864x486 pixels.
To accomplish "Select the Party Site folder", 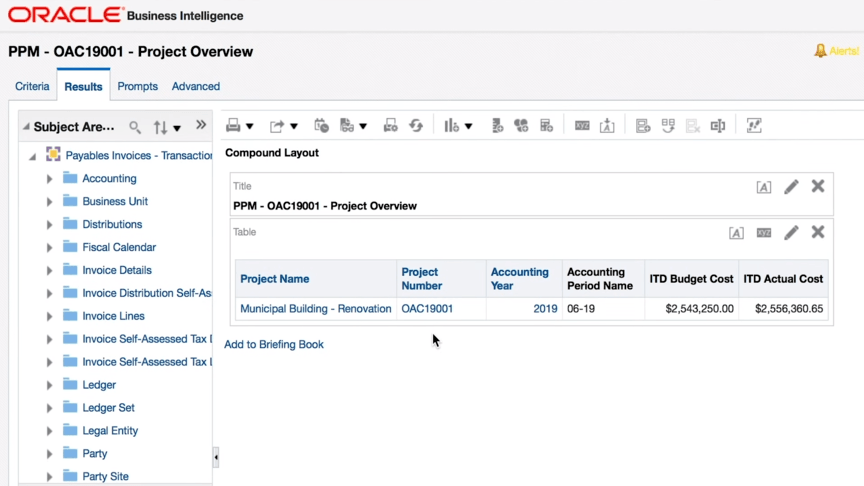I will [105, 476].
